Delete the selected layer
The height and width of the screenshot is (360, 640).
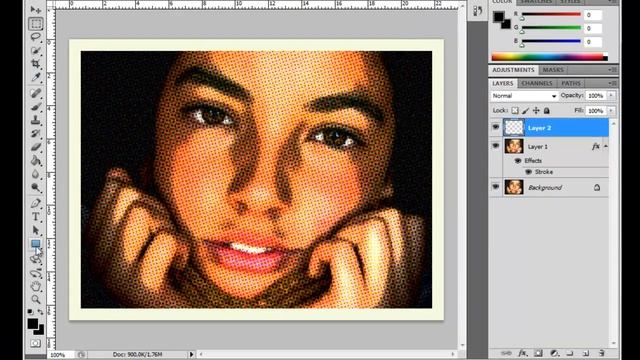point(602,353)
